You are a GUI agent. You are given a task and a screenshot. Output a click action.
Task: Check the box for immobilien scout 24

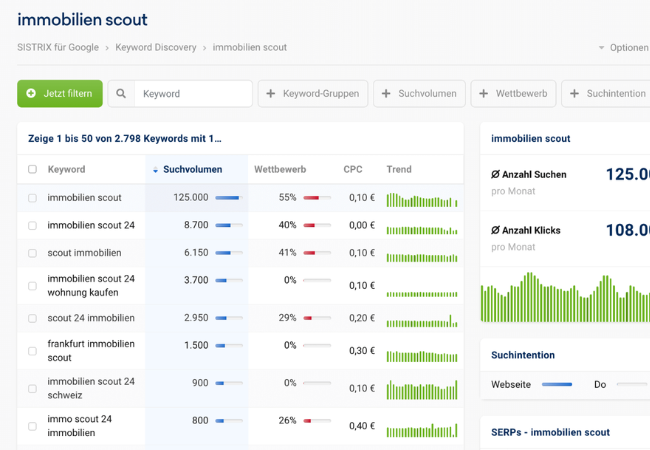(x=32, y=226)
